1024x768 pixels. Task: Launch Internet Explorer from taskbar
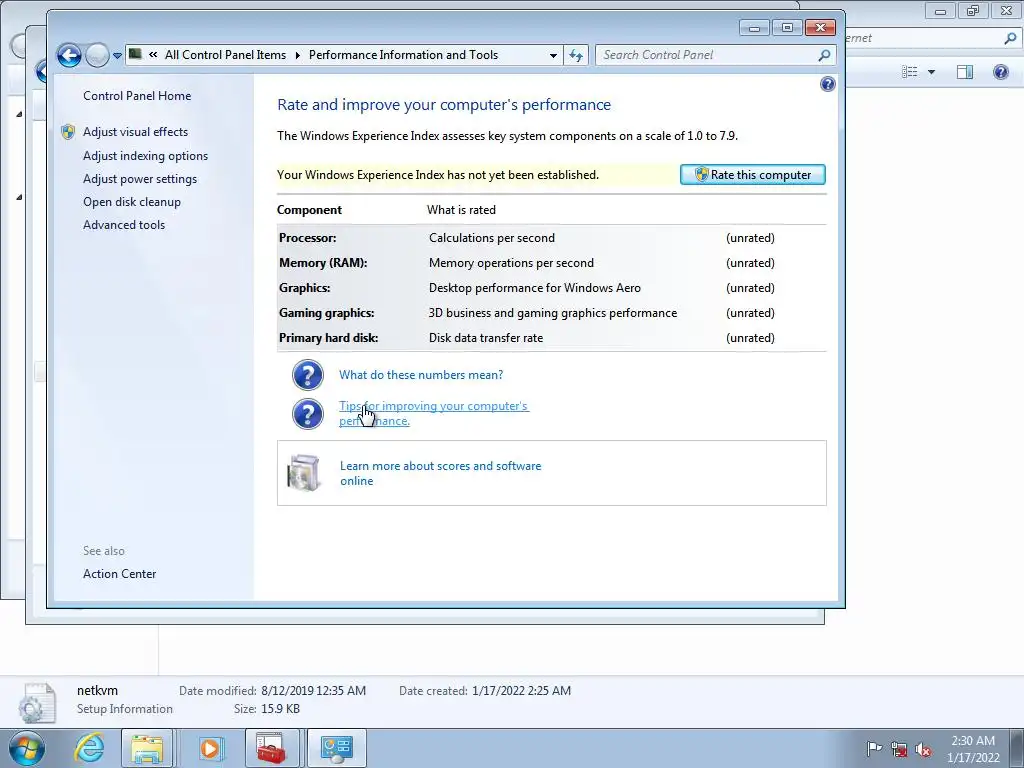(x=89, y=748)
